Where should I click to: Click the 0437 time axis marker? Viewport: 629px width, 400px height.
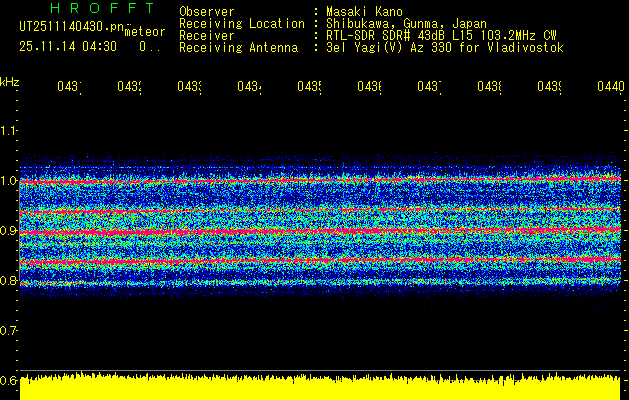pos(429,86)
